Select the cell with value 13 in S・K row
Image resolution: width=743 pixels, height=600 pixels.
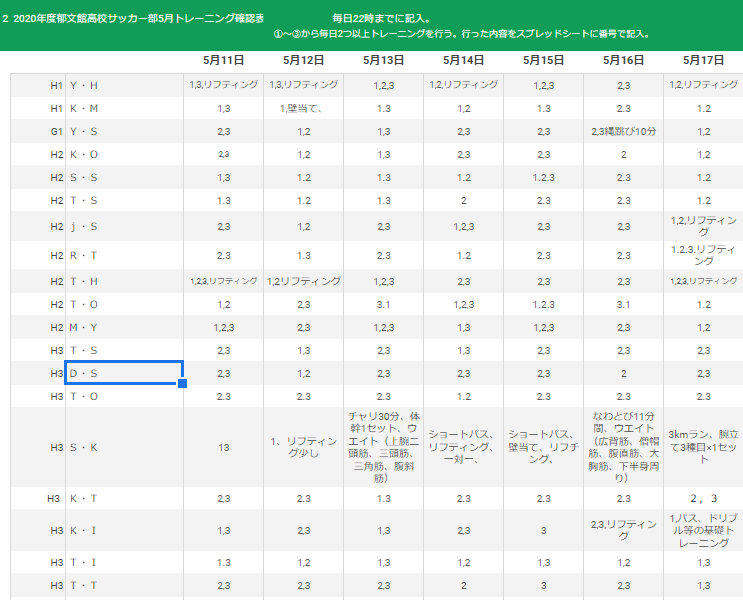[x=223, y=447]
